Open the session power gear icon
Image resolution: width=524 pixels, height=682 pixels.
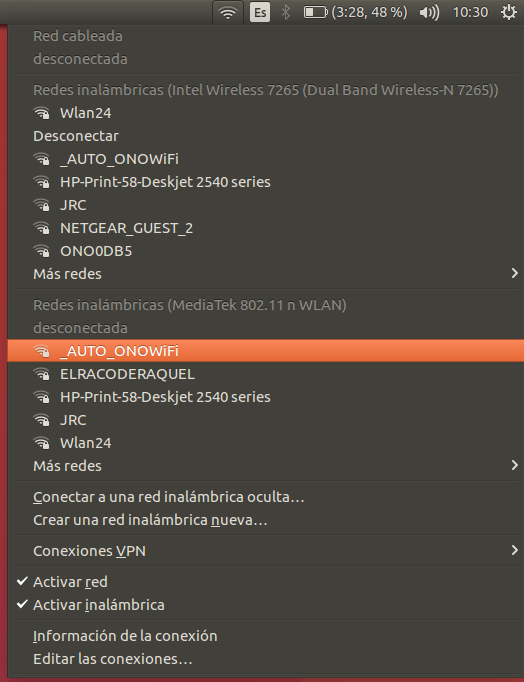508,12
